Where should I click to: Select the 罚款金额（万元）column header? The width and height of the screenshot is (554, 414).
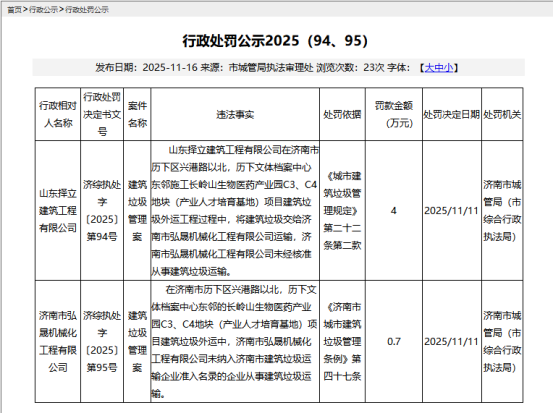tap(394, 114)
